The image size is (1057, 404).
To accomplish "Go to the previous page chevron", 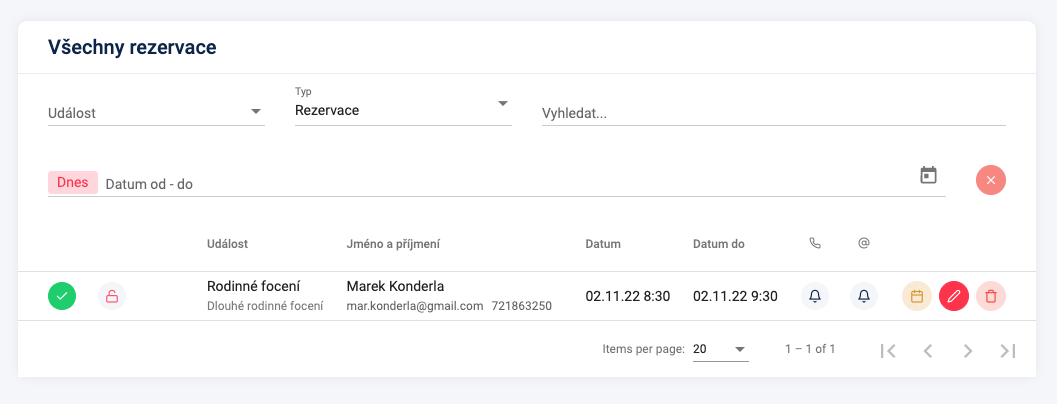I will [x=928, y=350].
